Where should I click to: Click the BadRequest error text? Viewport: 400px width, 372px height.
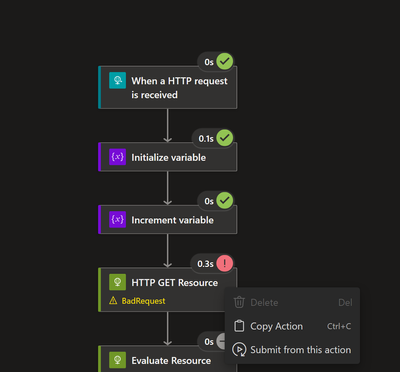click(x=143, y=301)
